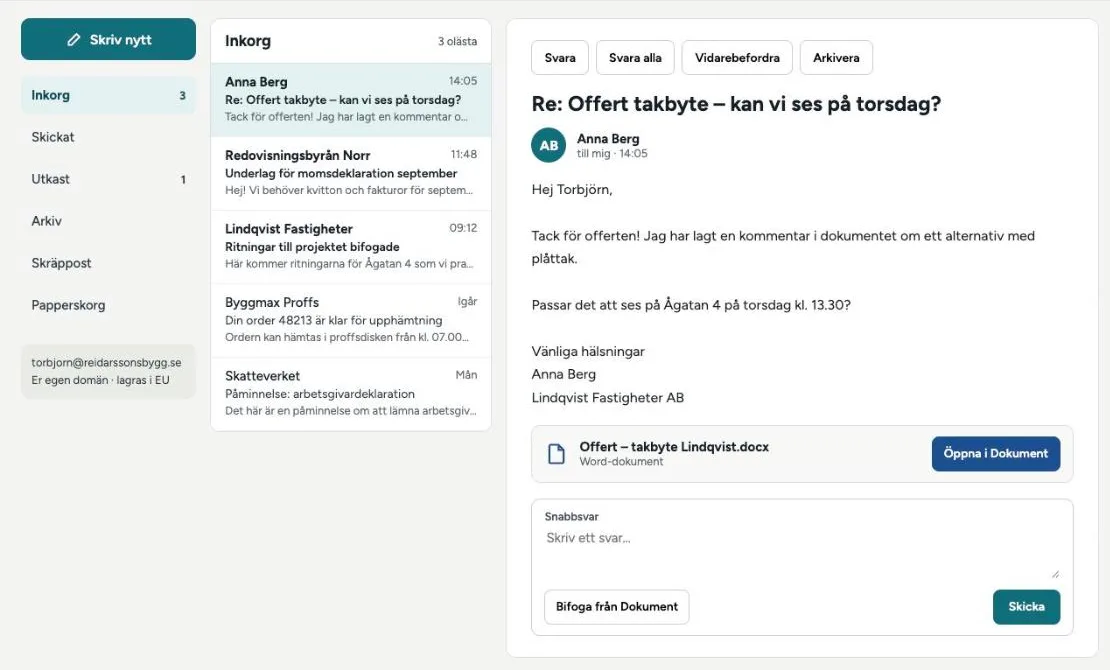Forward the email with Vidarebefordra
The width and height of the screenshot is (1110, 670).
(x=737, y=58)
